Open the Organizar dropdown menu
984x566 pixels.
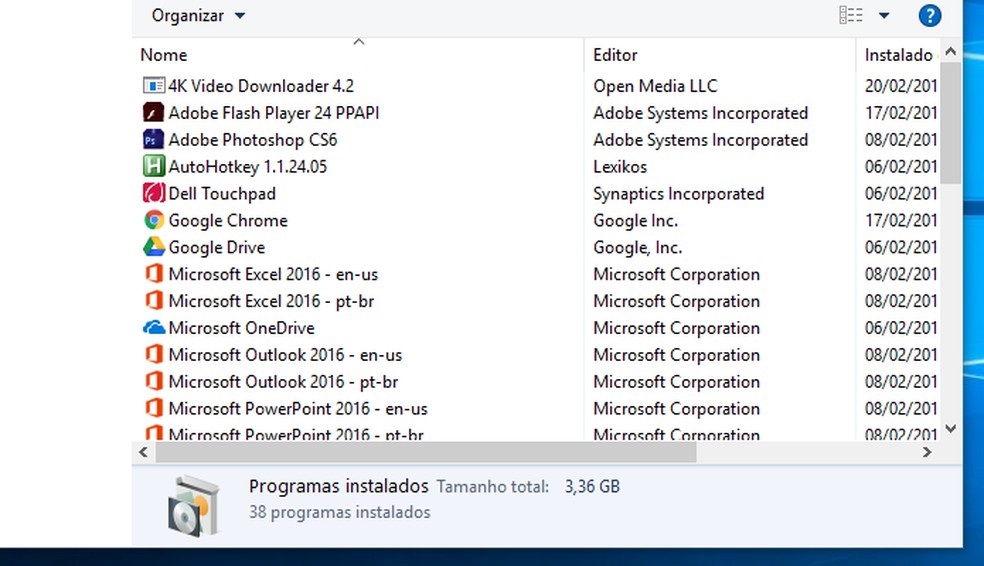[198, 15]
